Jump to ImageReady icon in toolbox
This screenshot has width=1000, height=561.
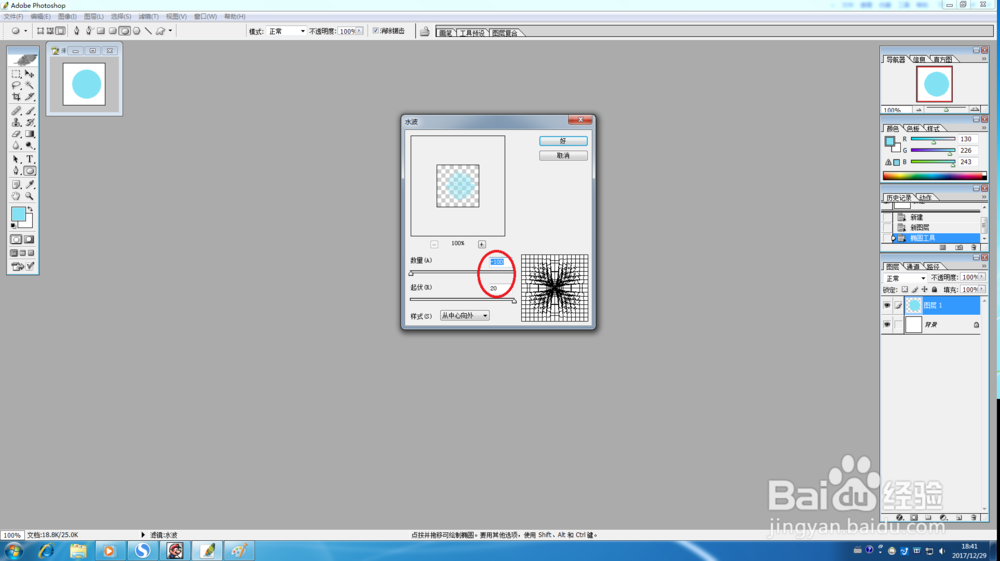[22, 266]
